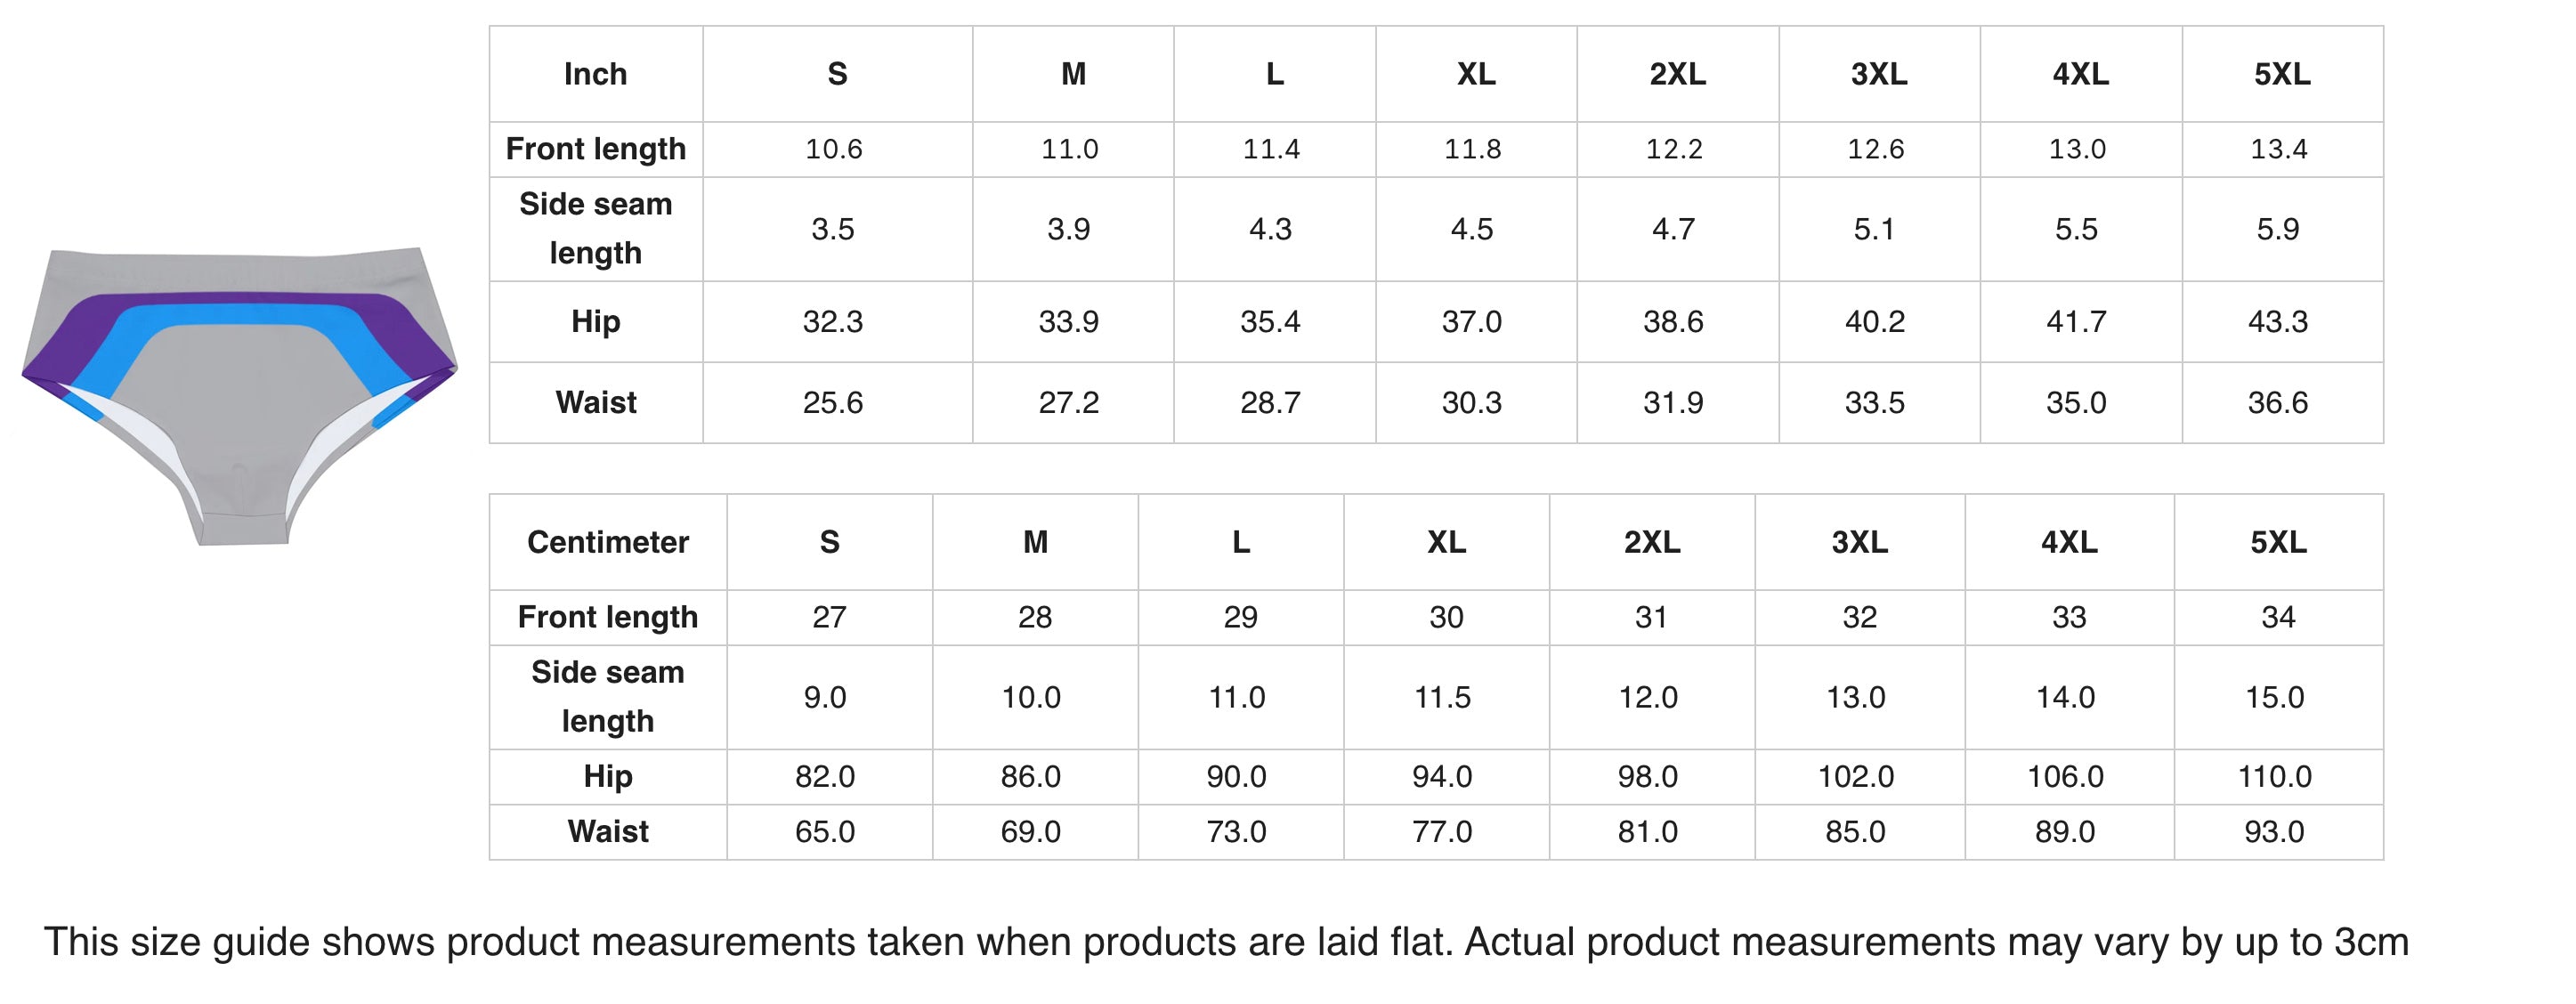2576x1004 pixels.
Task: Select the Front length row label in Inch table
Action: pyautogui.click(x=596, y=149)
